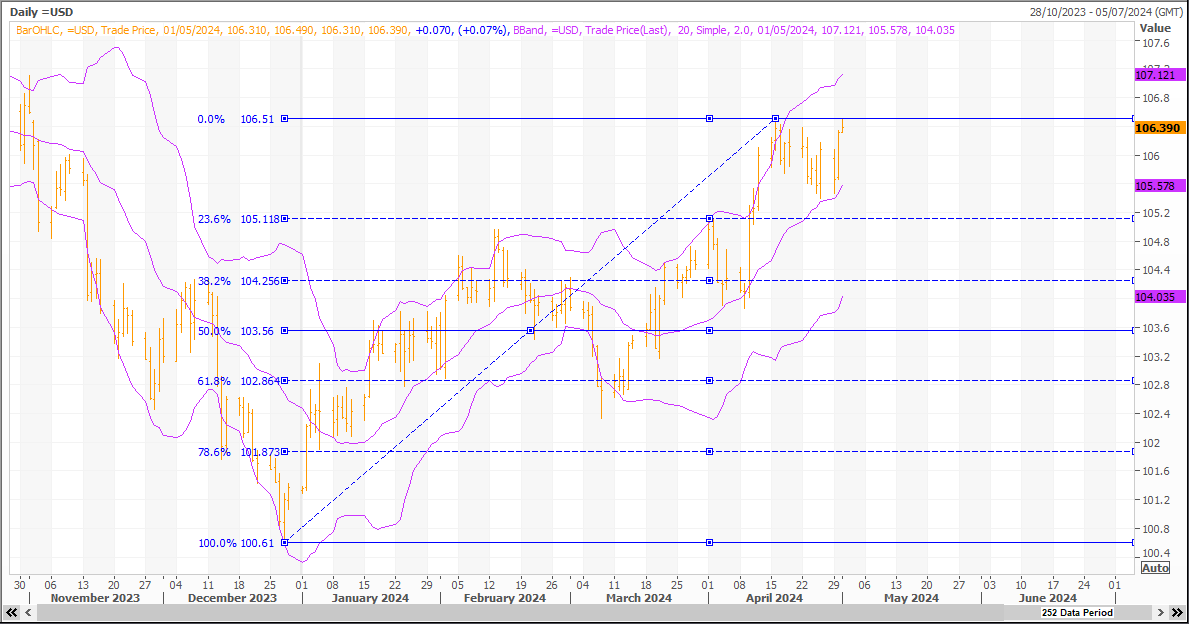
Task: Select the 23.6% 105.118 Fibonacci label
Action: 239,219
